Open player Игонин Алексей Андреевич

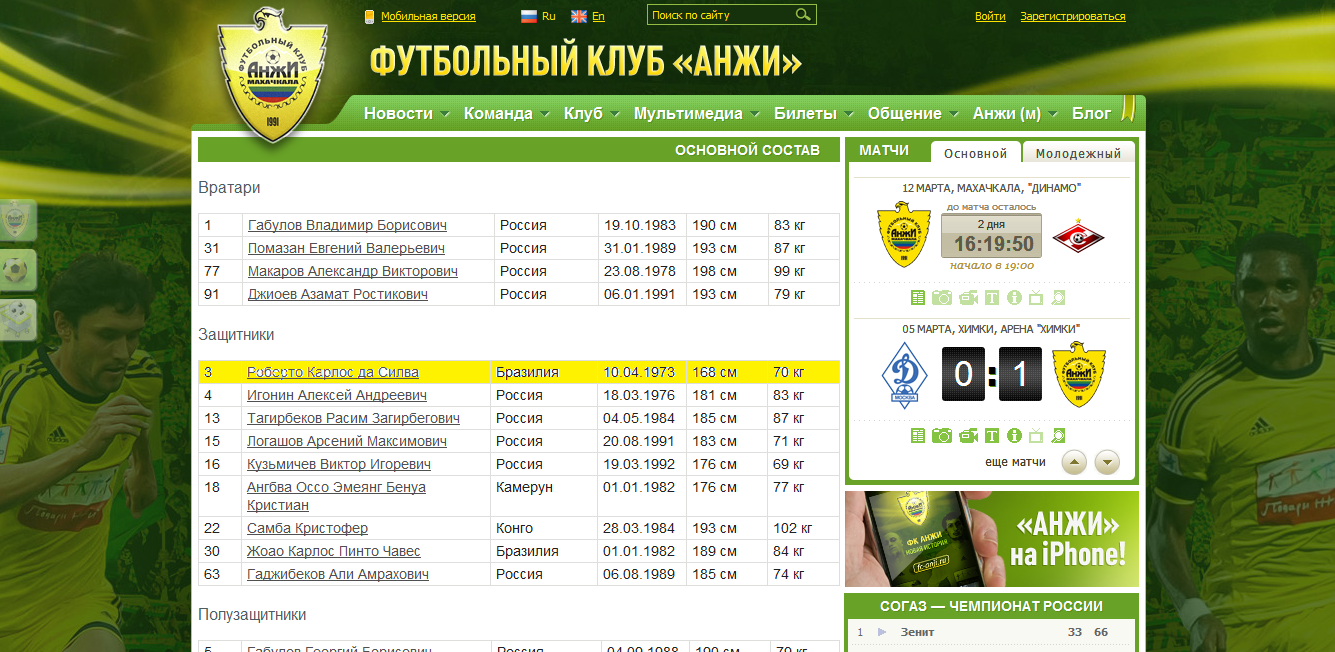coord(336,395)
